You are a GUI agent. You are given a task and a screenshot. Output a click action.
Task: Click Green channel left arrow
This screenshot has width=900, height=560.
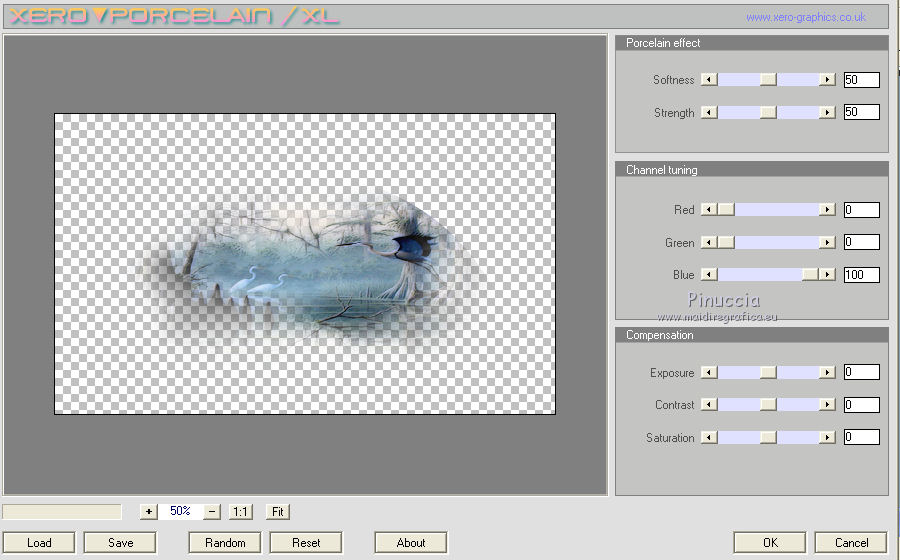click(709, 242)
